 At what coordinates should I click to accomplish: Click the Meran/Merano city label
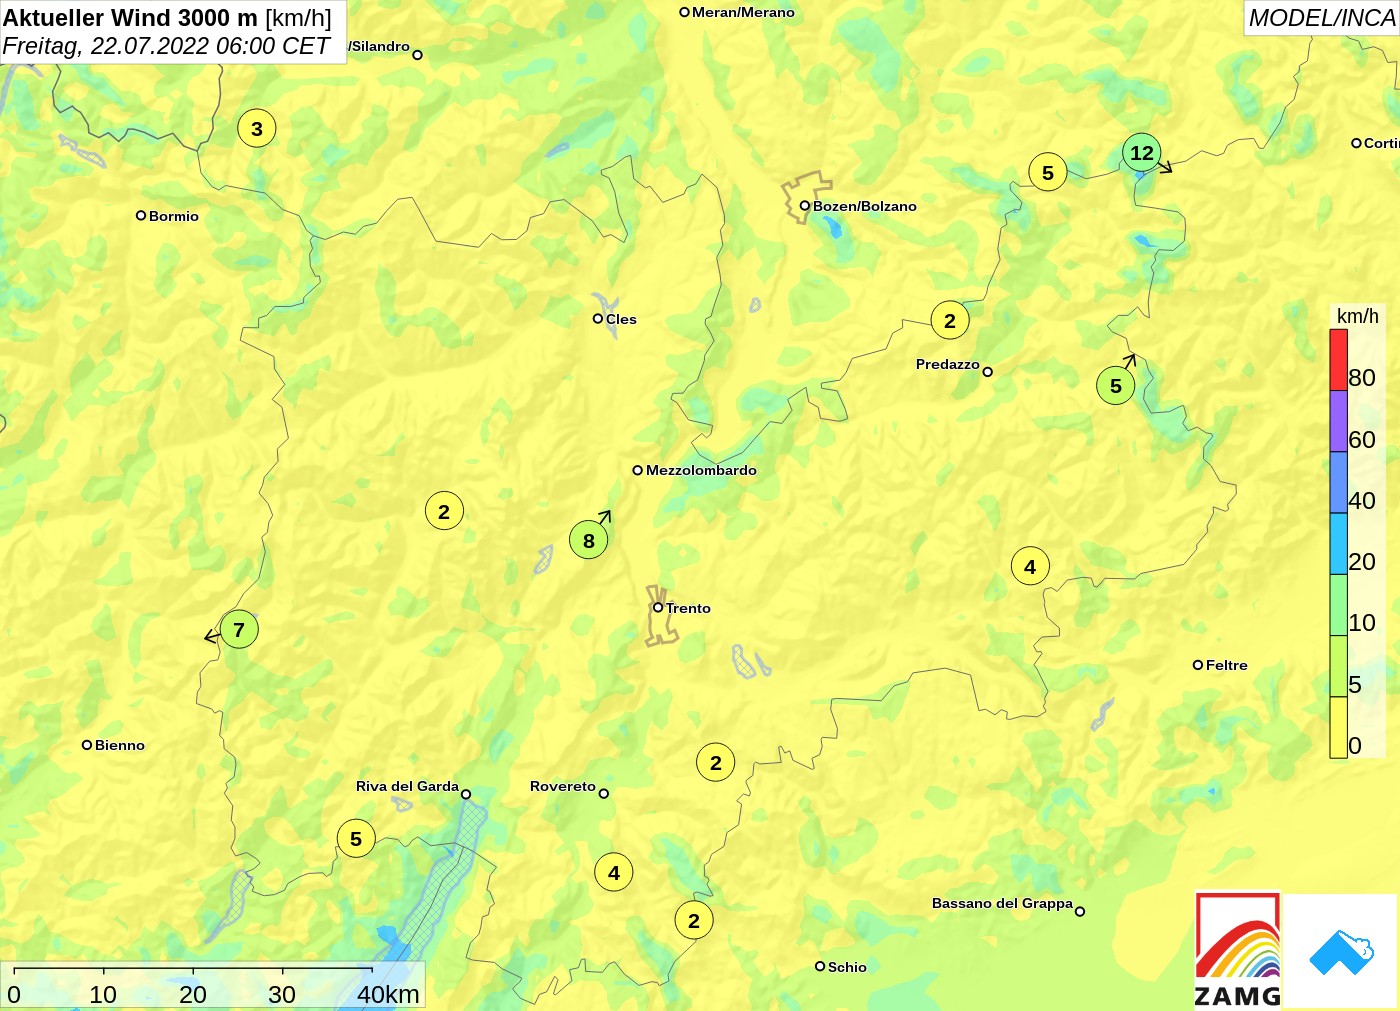[743, 12]
